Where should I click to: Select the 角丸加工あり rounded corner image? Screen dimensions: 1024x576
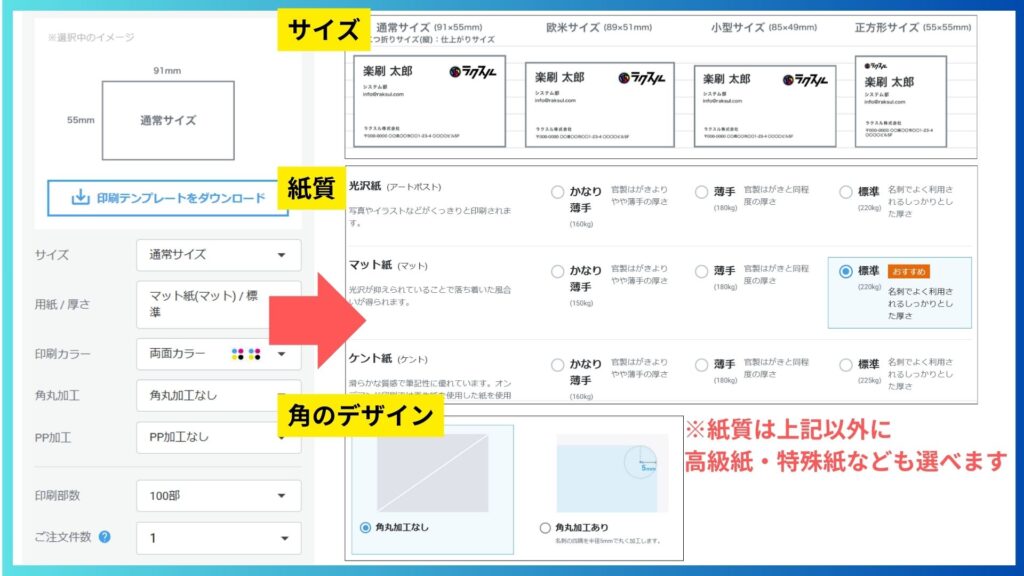[612, 473]
